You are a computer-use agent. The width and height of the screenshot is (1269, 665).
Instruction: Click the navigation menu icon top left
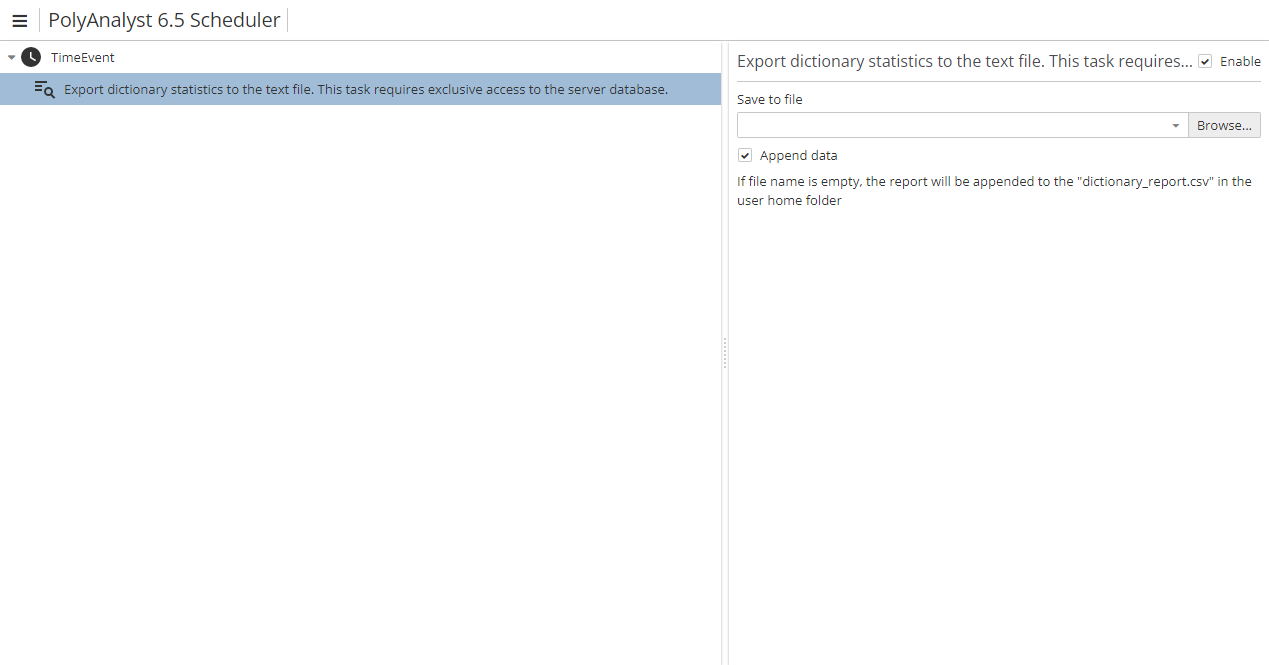click(20, 20)
